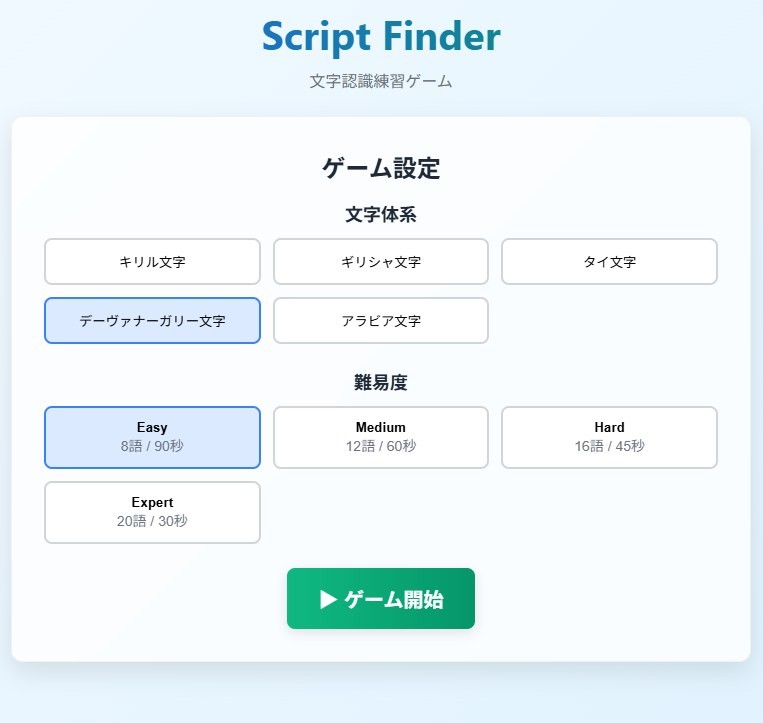This screenshot has height=723, width=763.
Task: Click the 16語 / 45秒 description text
Action: 609,446
